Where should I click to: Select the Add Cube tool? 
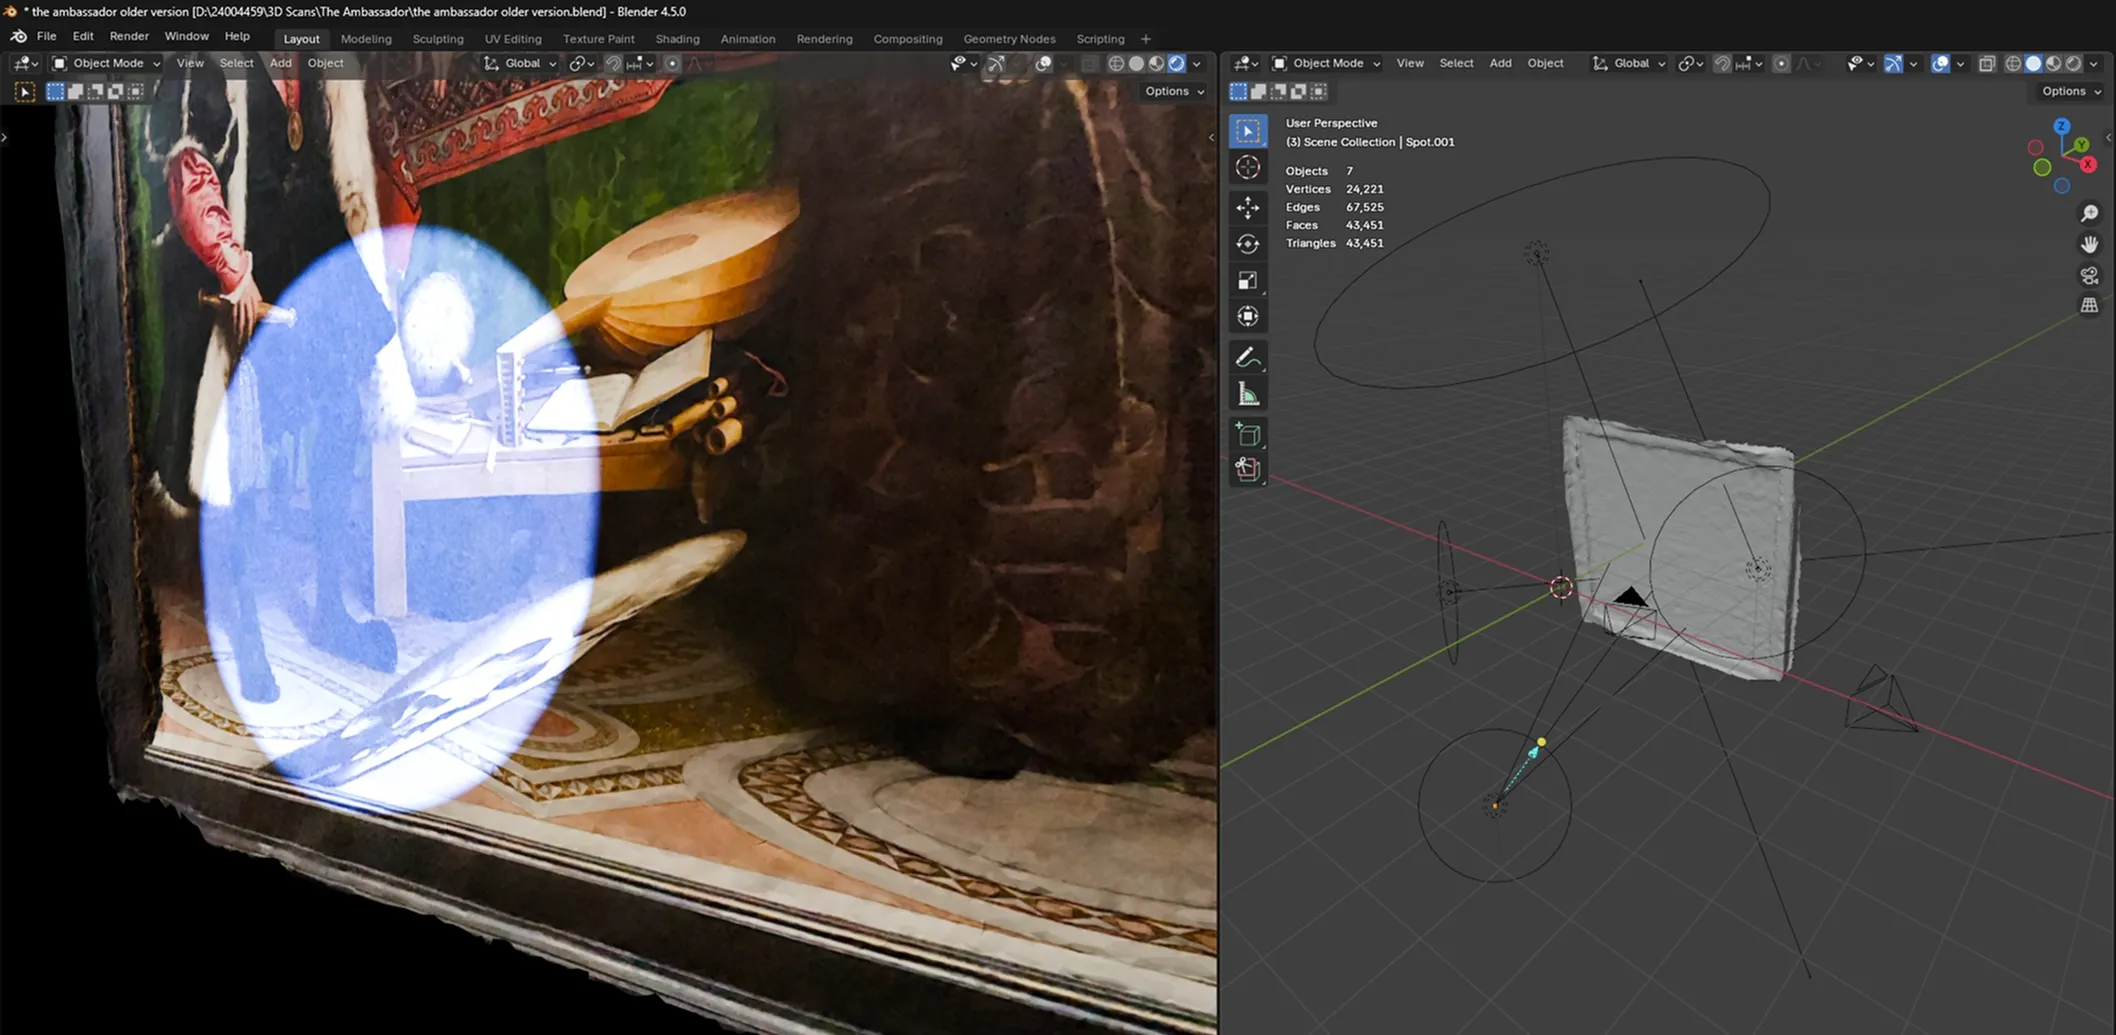coord(1247,434)
